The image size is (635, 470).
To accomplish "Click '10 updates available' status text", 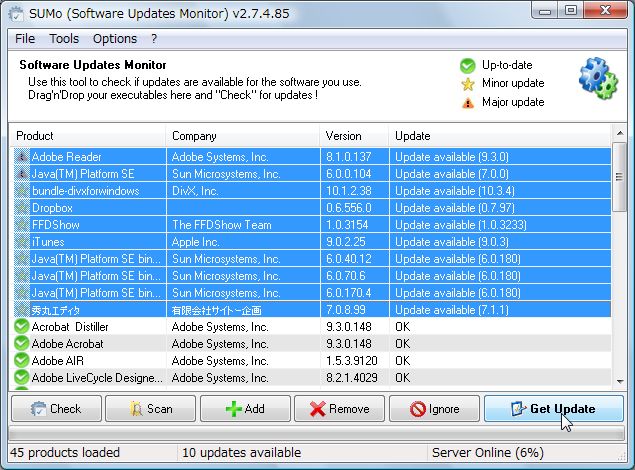I will click(241, 452).
